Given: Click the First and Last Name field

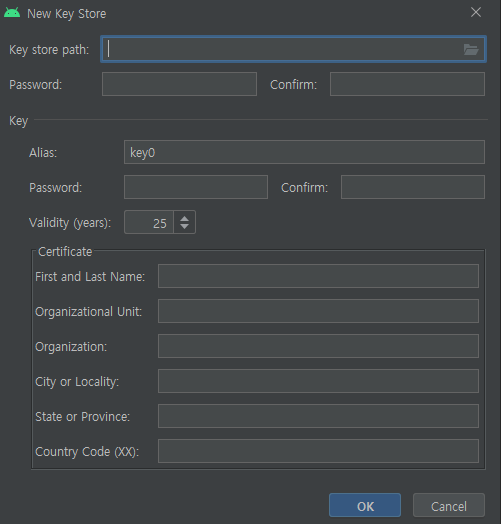Looking at the screenshot, I should coord(318,276).
